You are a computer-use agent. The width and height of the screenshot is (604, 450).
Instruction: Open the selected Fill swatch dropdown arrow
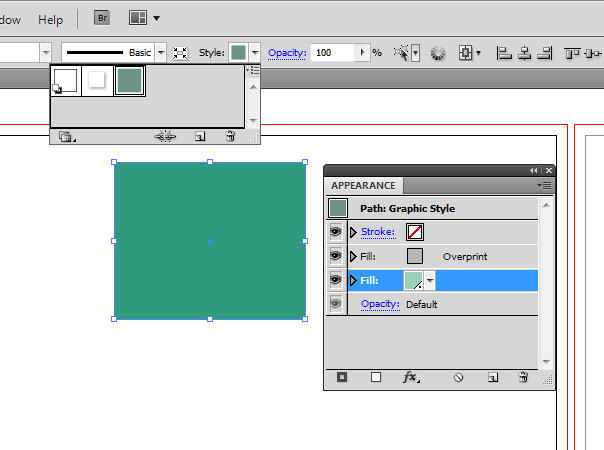[x=430, y=280]
